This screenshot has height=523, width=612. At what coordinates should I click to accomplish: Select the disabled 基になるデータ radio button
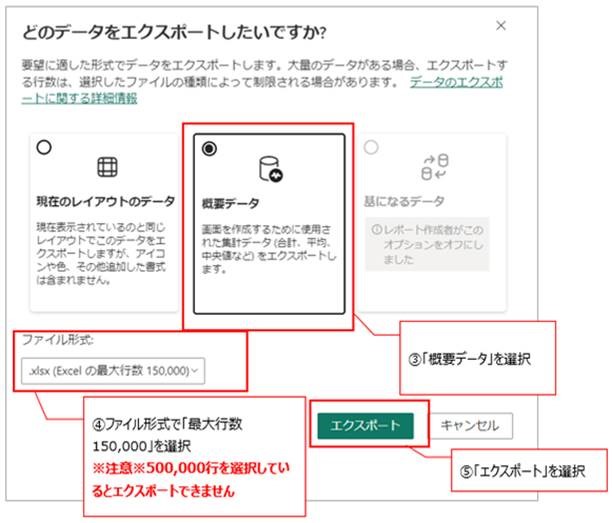[372, 147]
